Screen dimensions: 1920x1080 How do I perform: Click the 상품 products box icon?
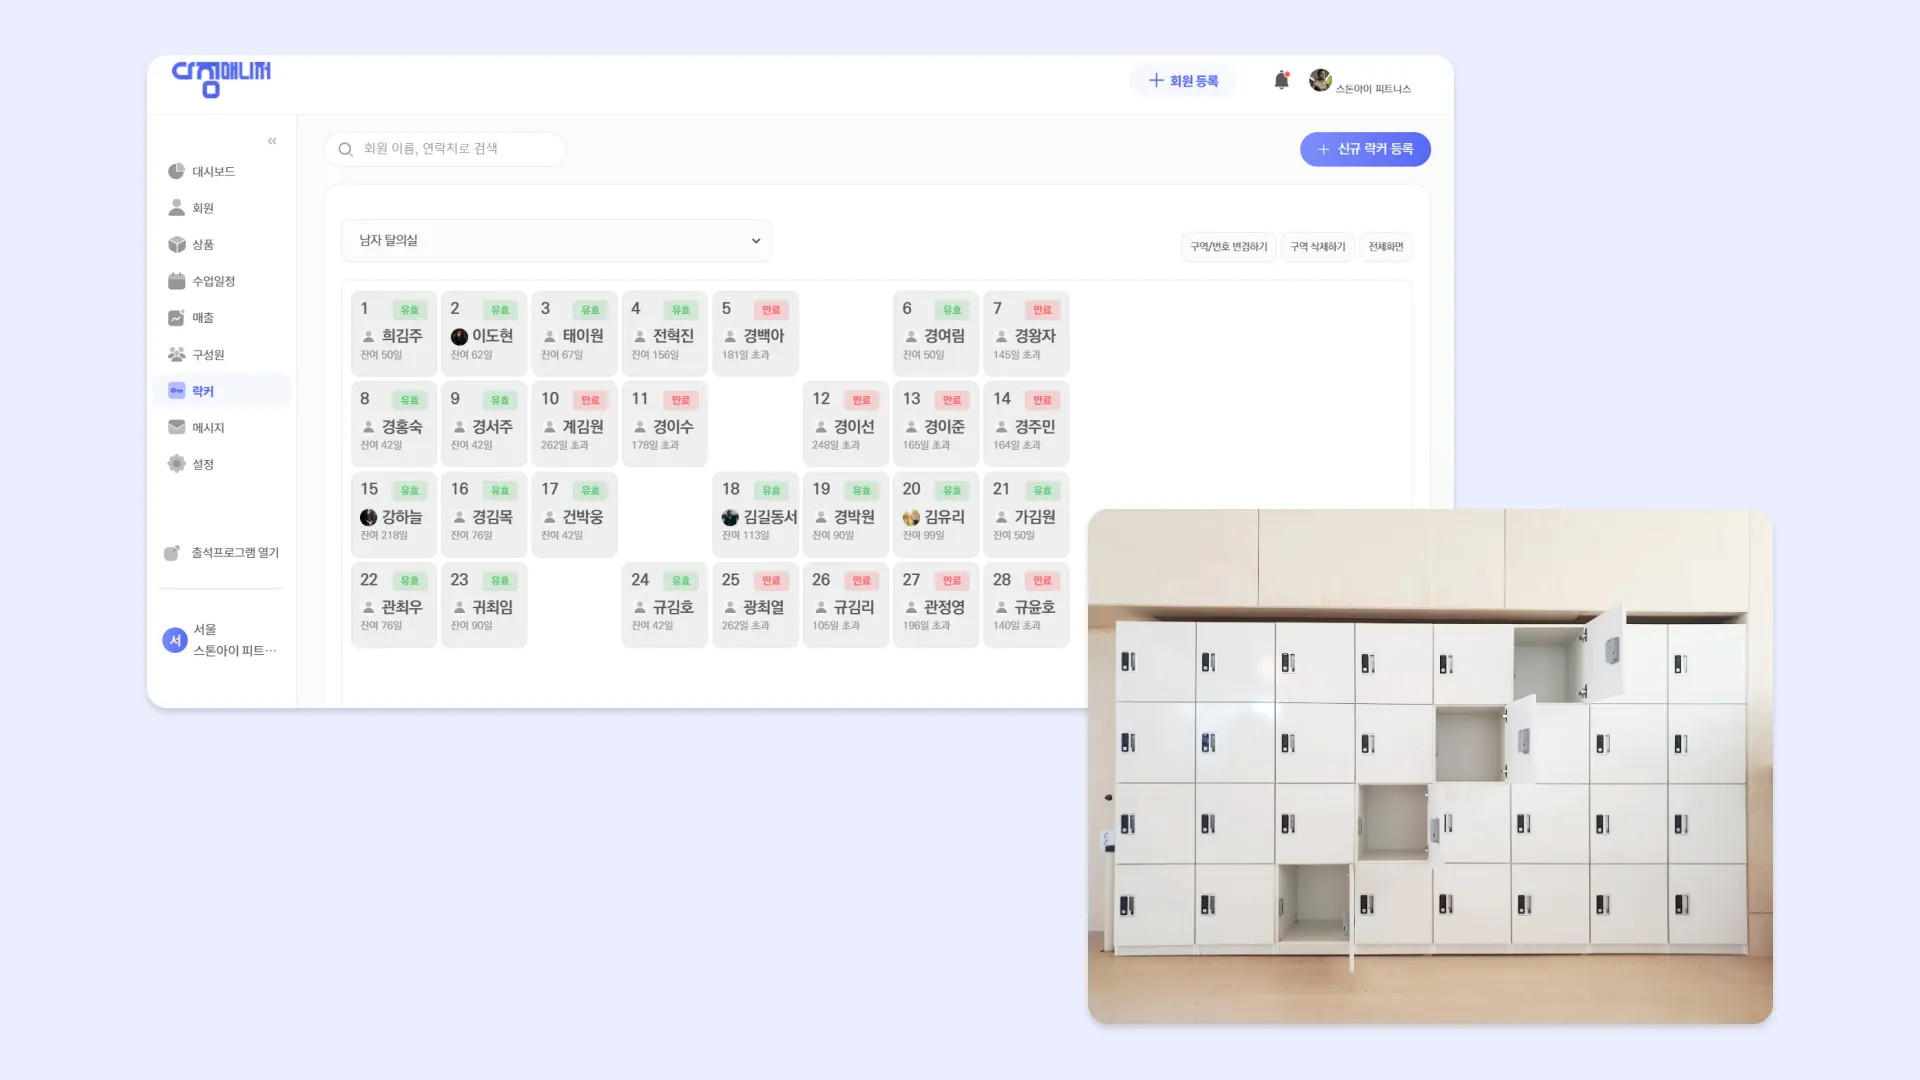(177, 244)
